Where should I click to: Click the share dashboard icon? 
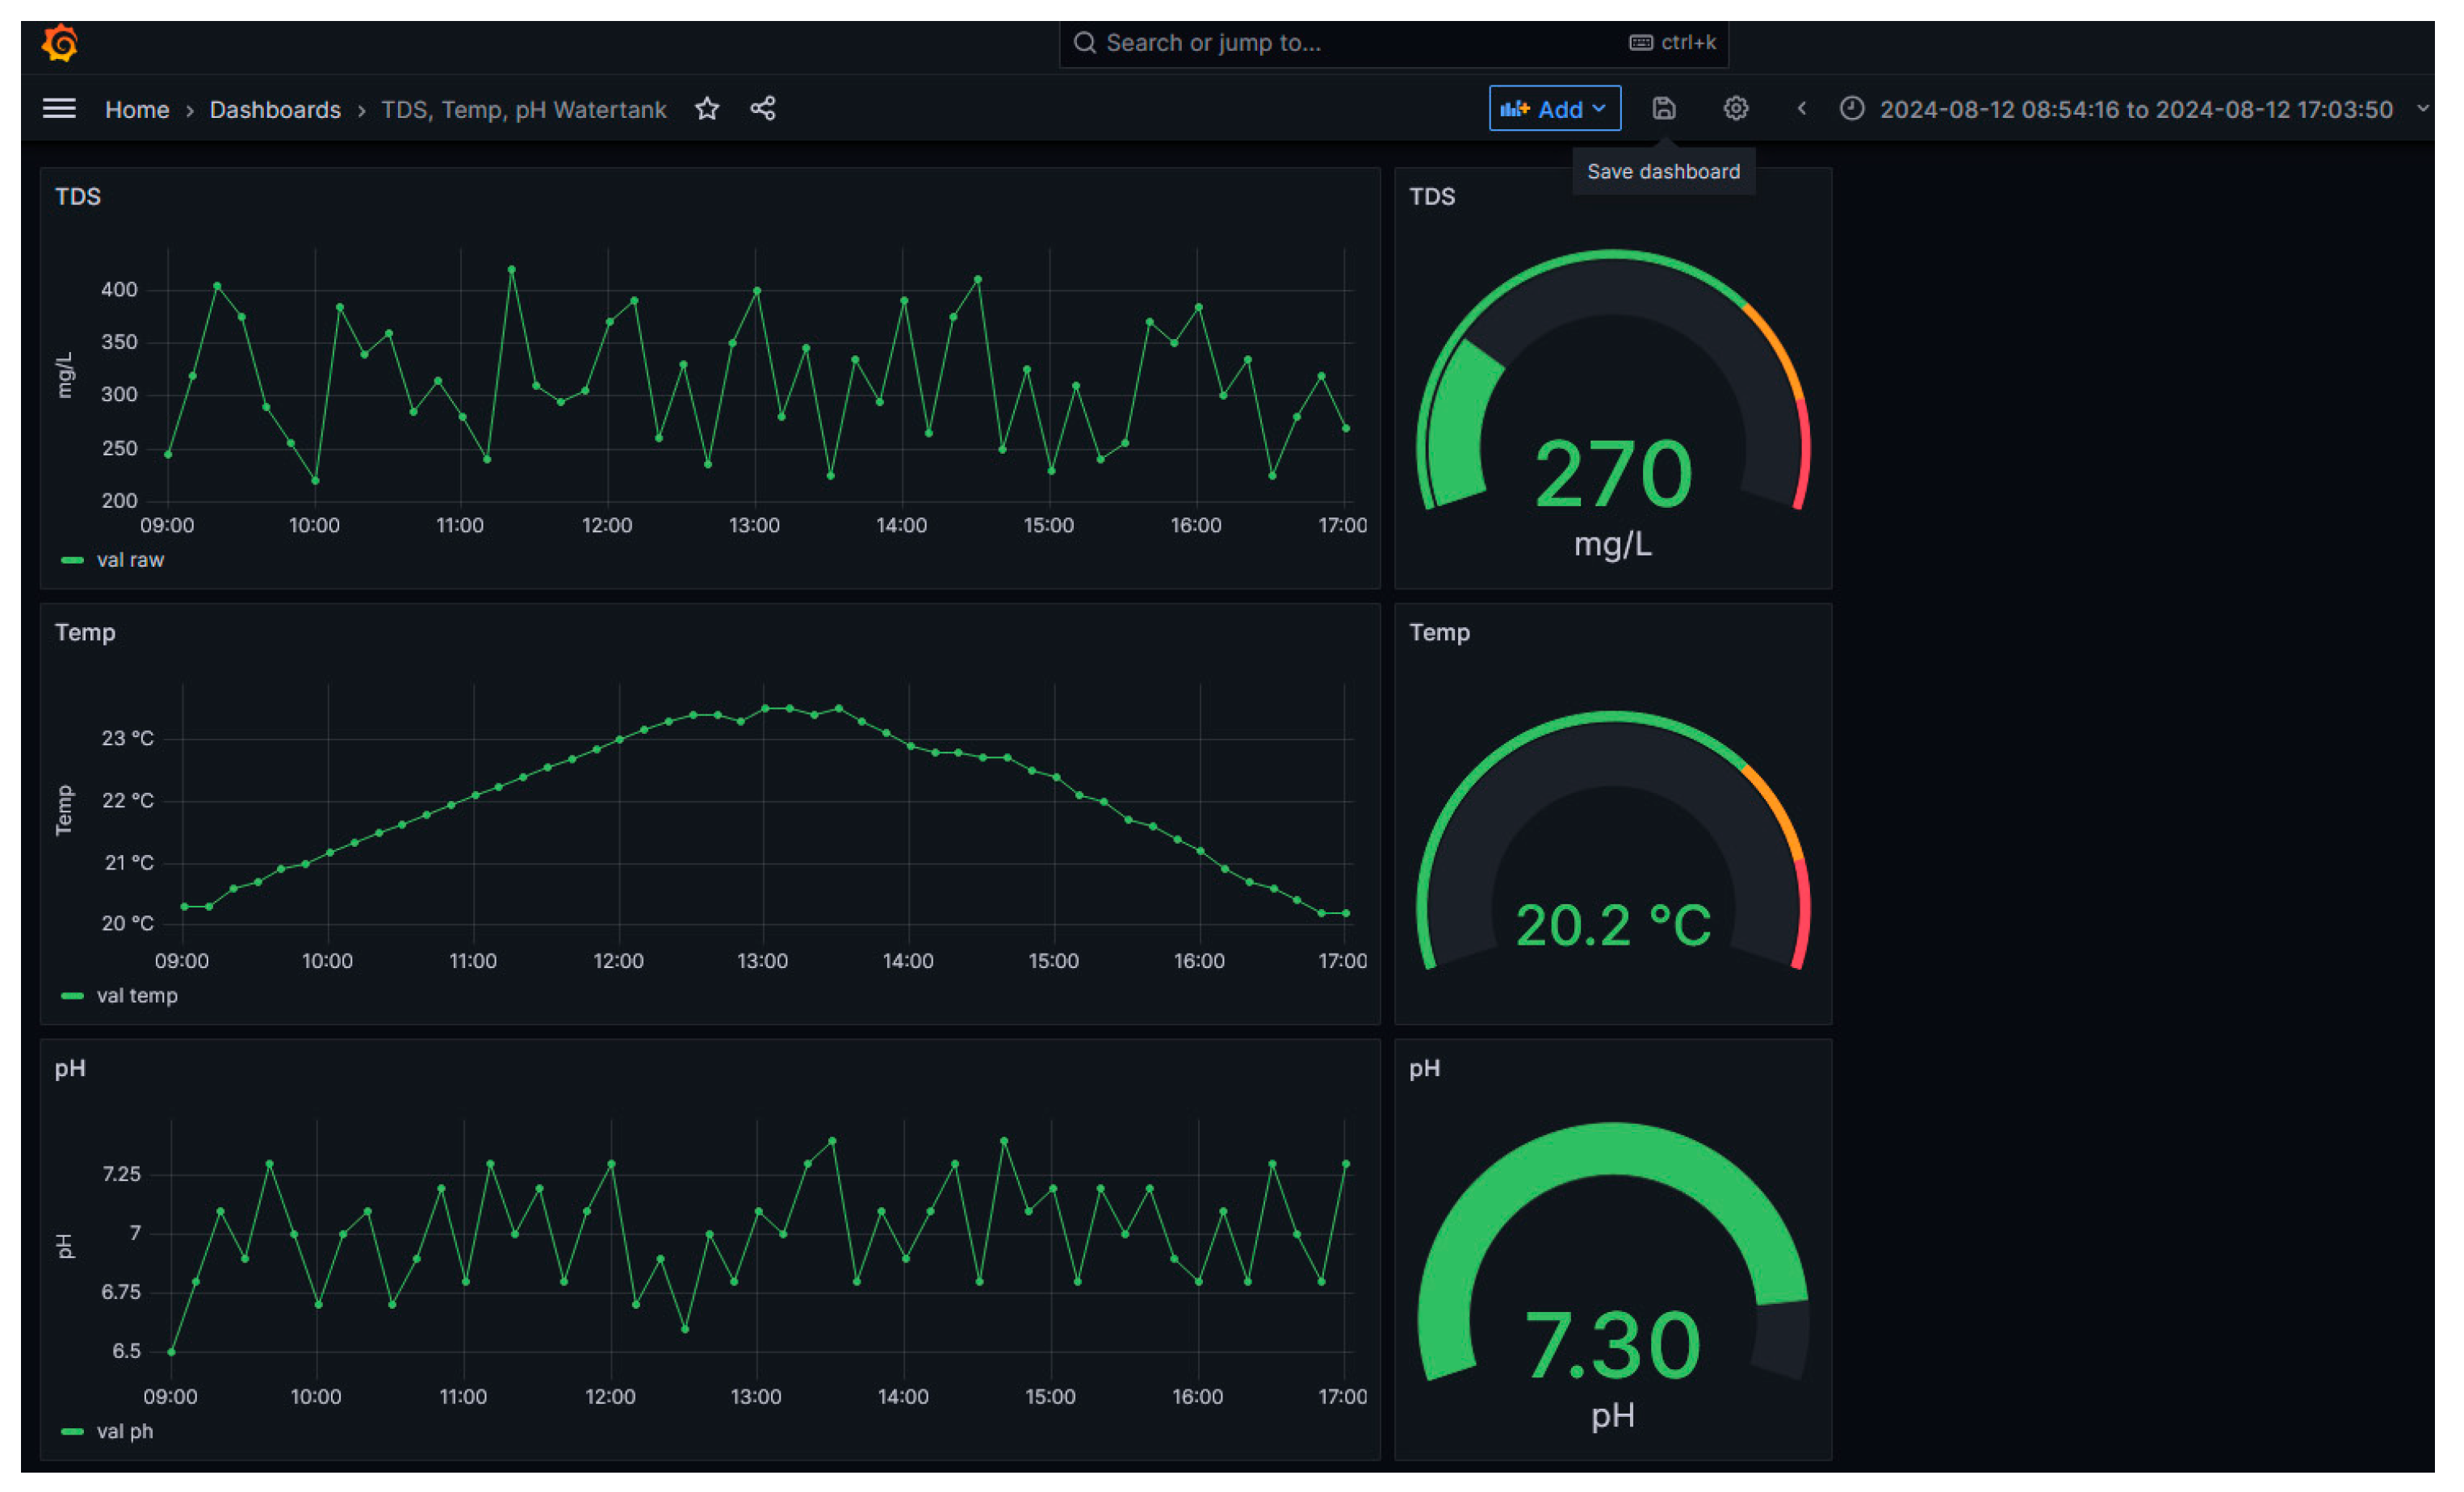click(763, 109)
